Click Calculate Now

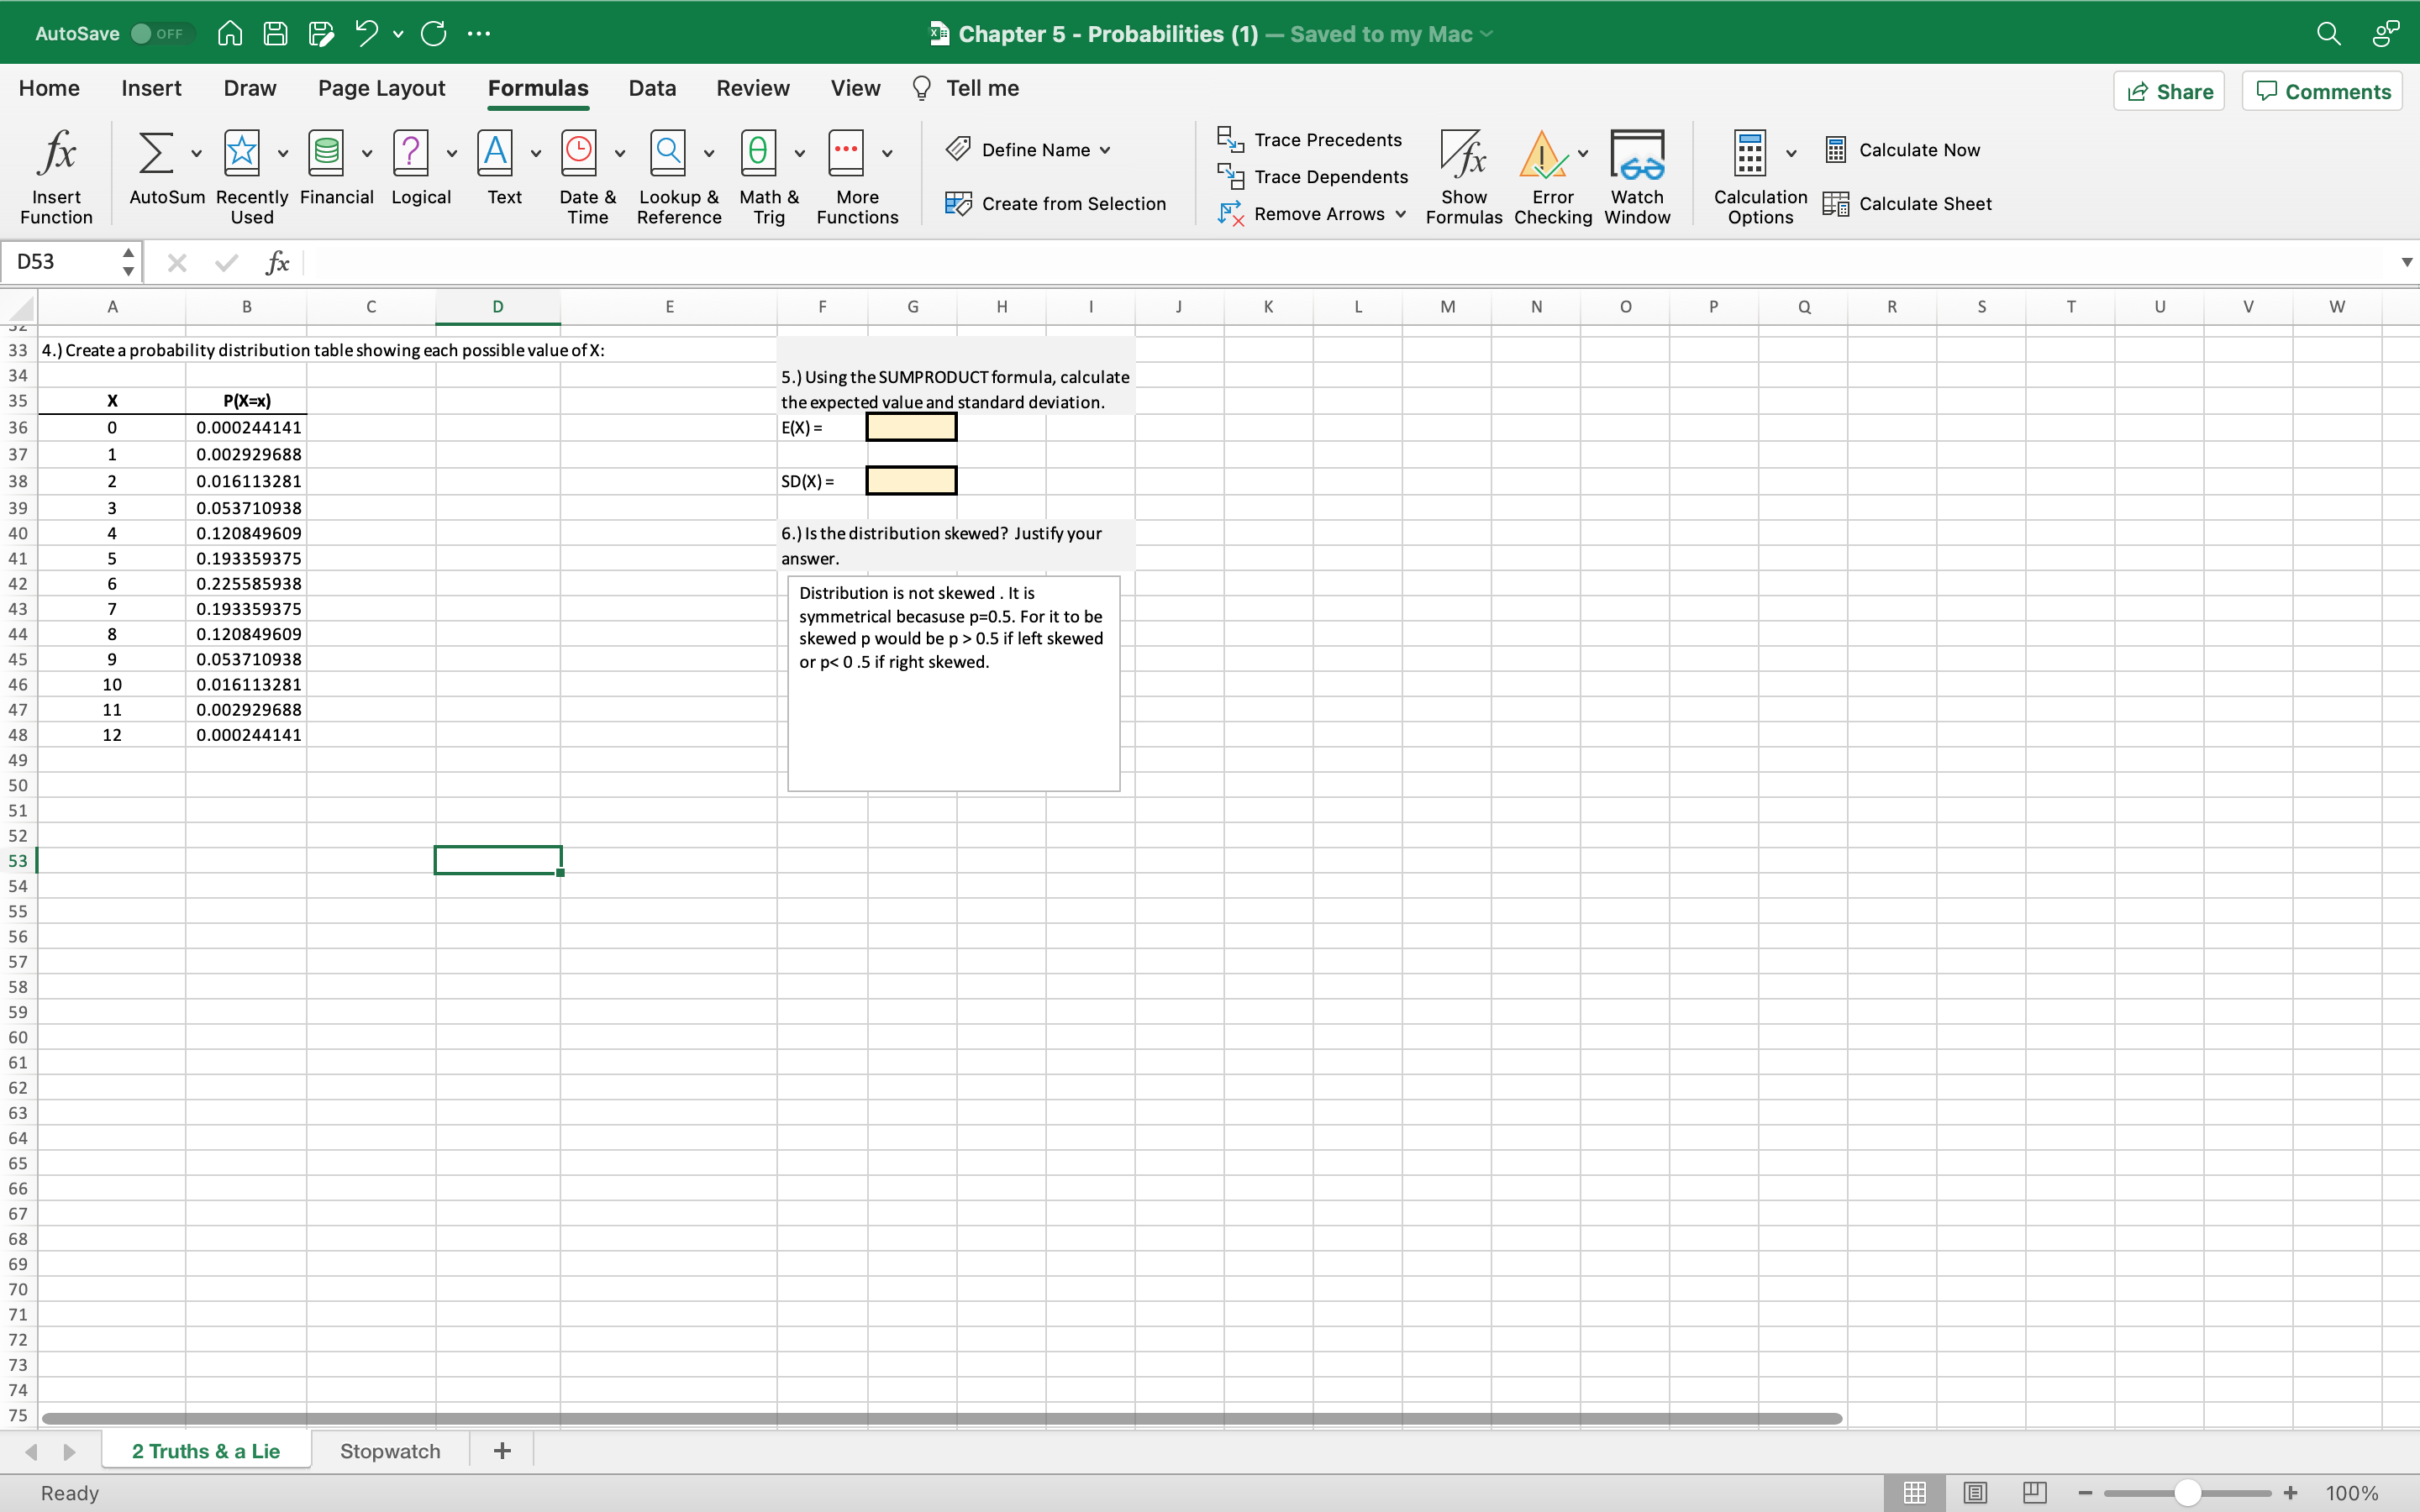(1902, 148)
